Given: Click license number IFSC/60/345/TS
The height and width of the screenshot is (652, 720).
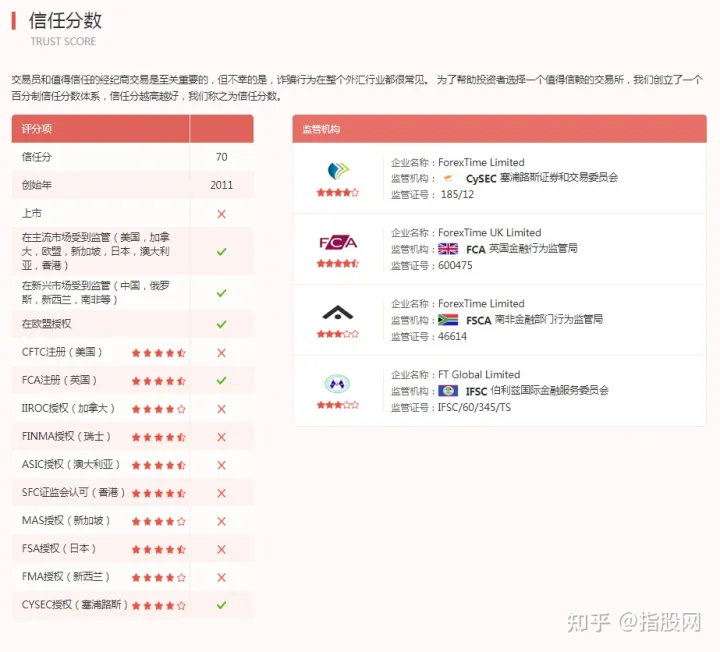Looking at the screenshot, I should coord(474,407).
